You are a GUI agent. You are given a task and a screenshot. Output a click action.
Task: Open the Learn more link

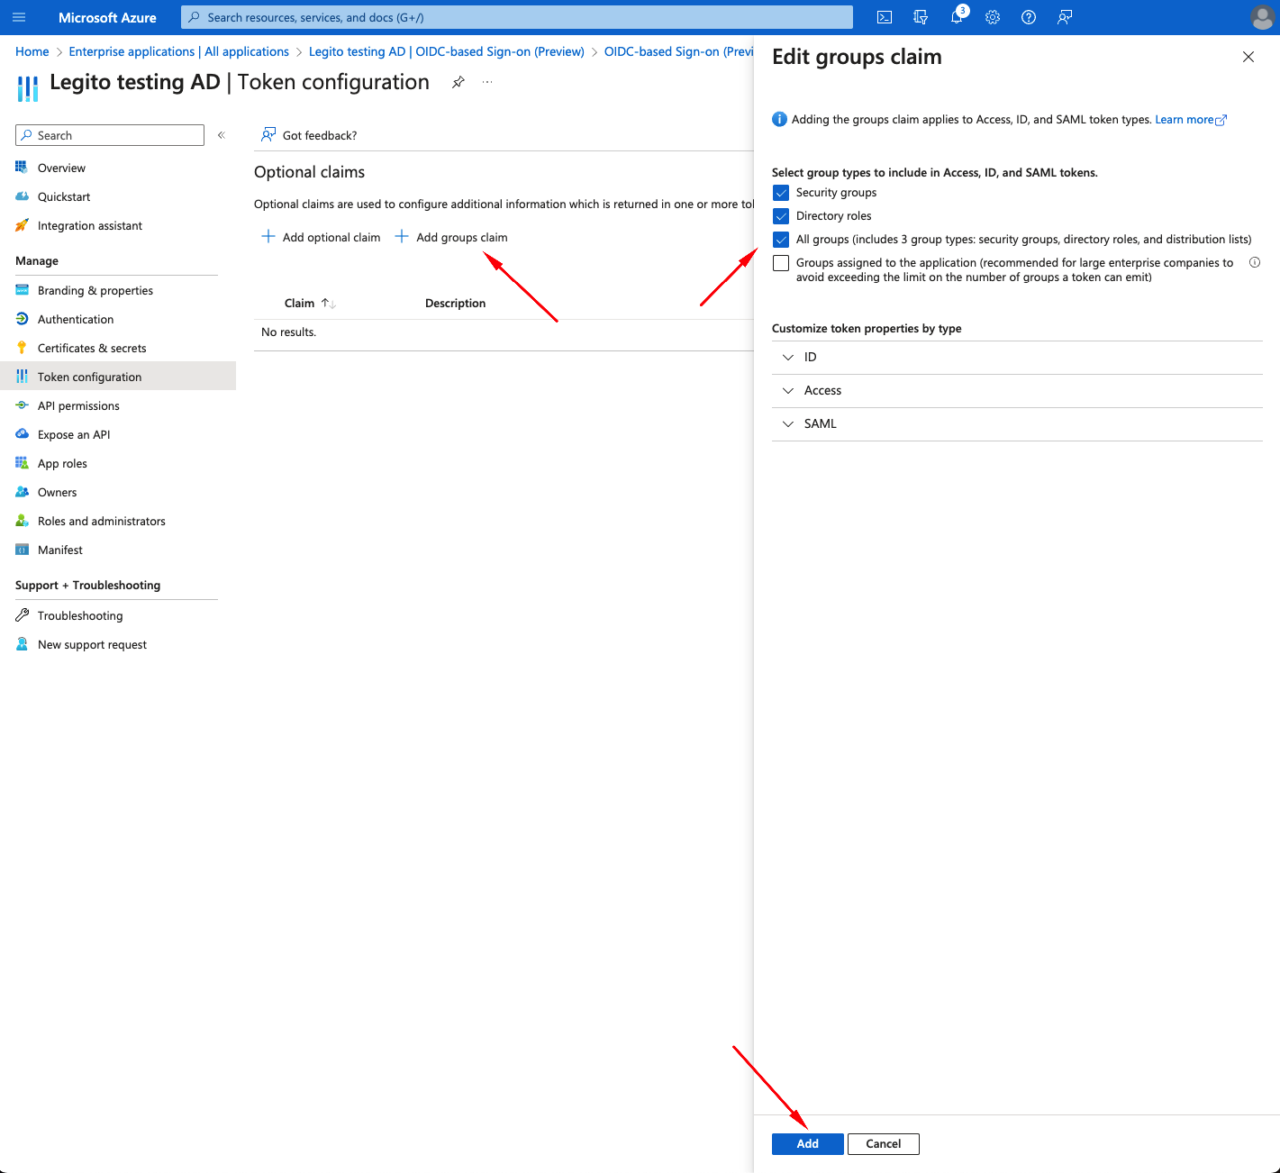click(x=1185, y=119)
